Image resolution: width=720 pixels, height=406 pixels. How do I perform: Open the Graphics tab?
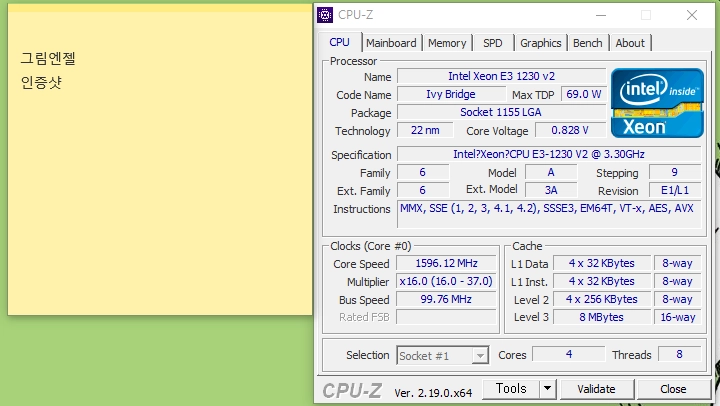point(540,43)
